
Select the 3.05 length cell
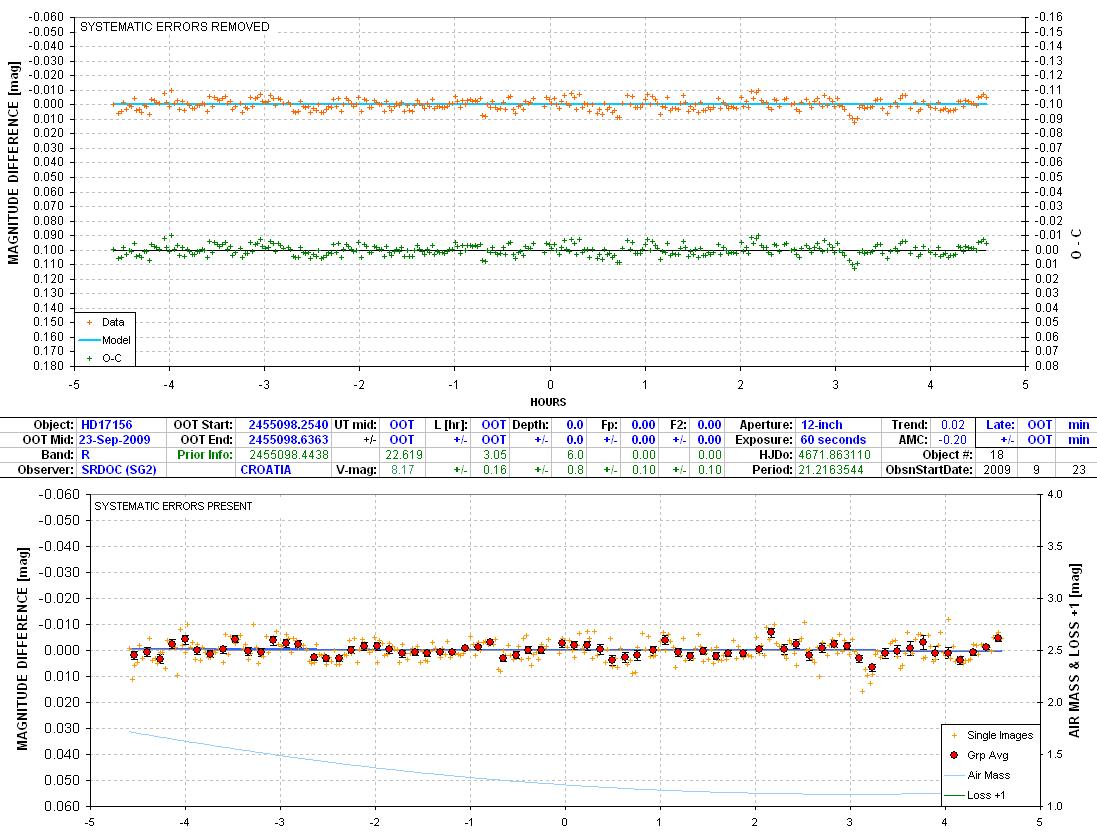click(495, 455)
